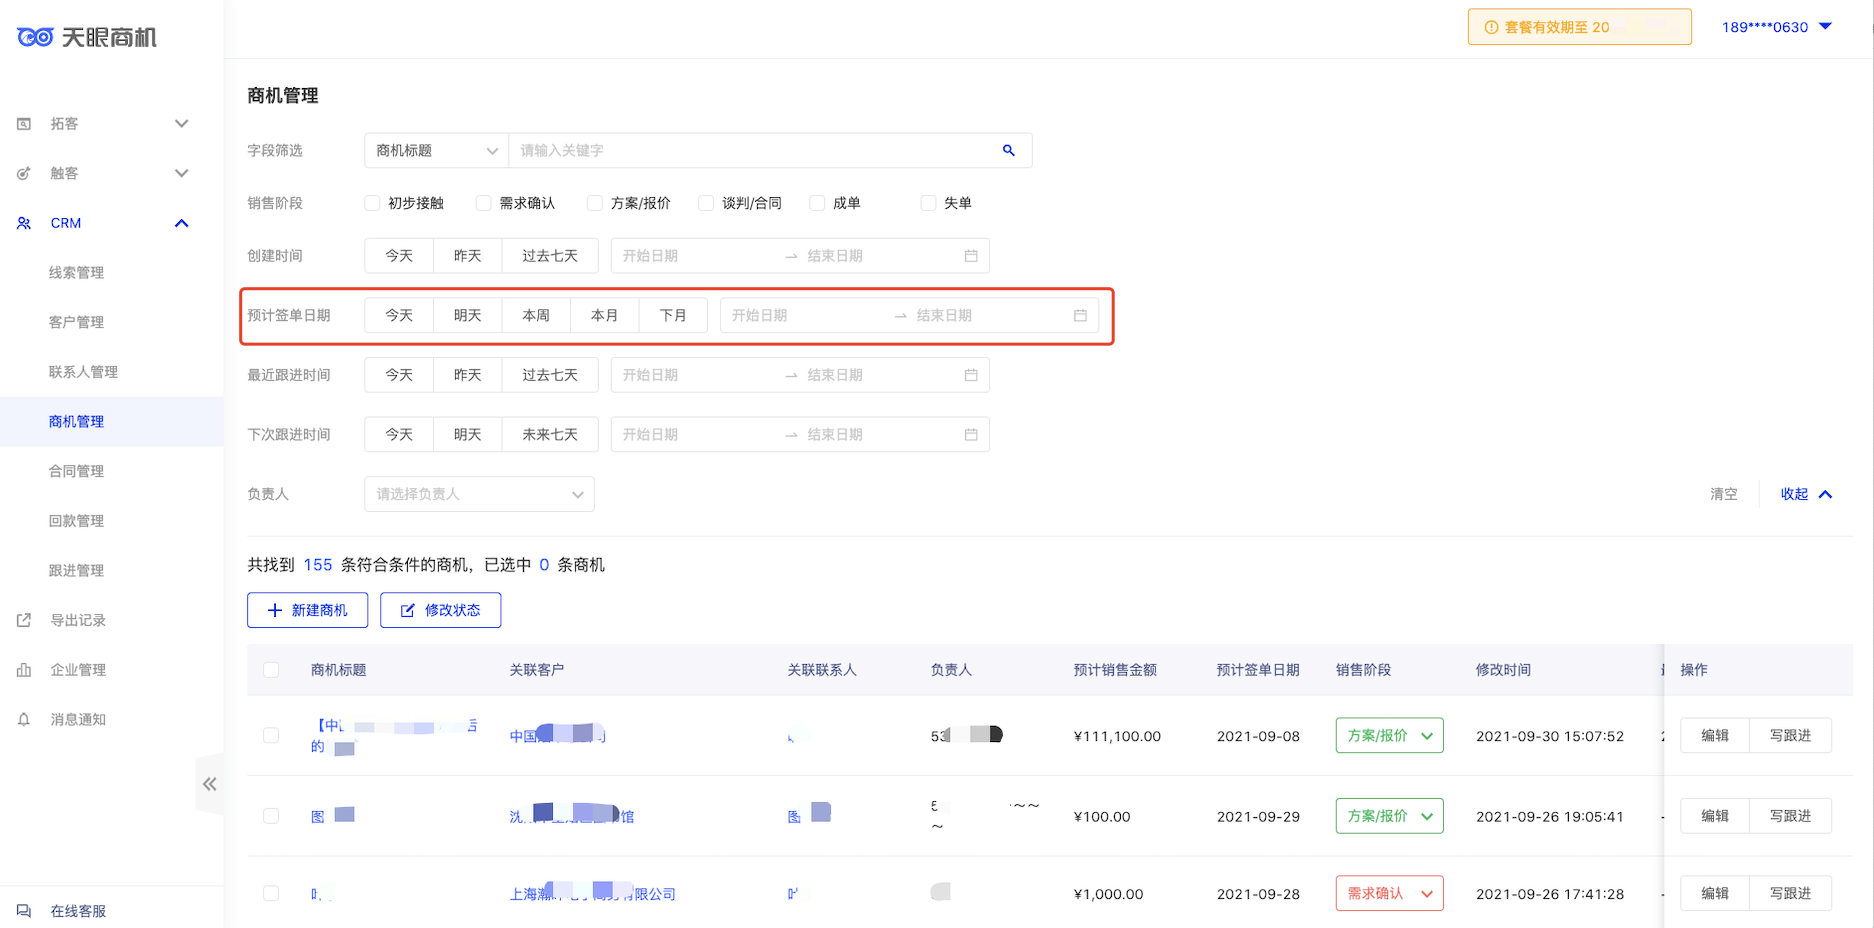This screenshot has width=1874, height=928.
Task: Check the 成单 stage checkbox
Action: pos(817,203)
